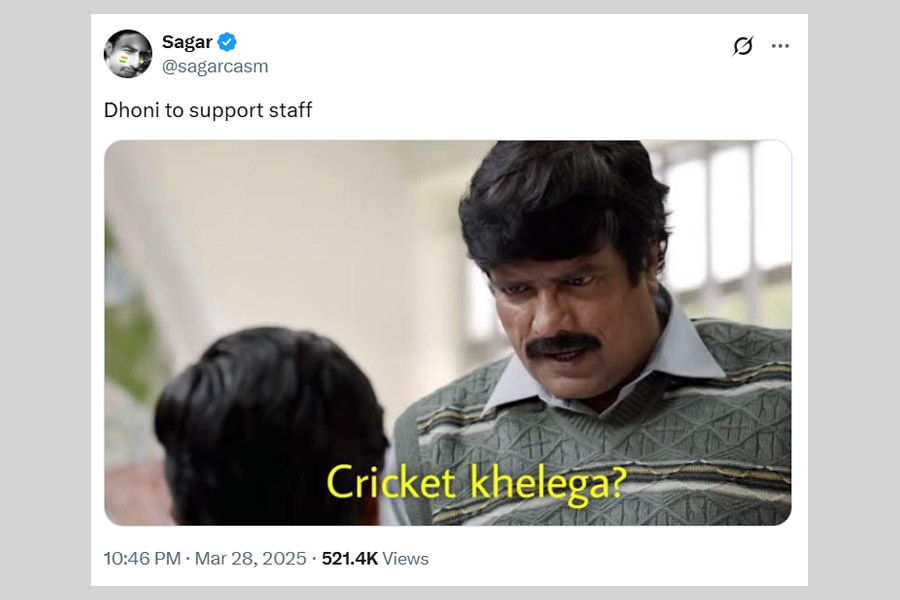Open the @sagarcasm handle link

tap(215, 67)
